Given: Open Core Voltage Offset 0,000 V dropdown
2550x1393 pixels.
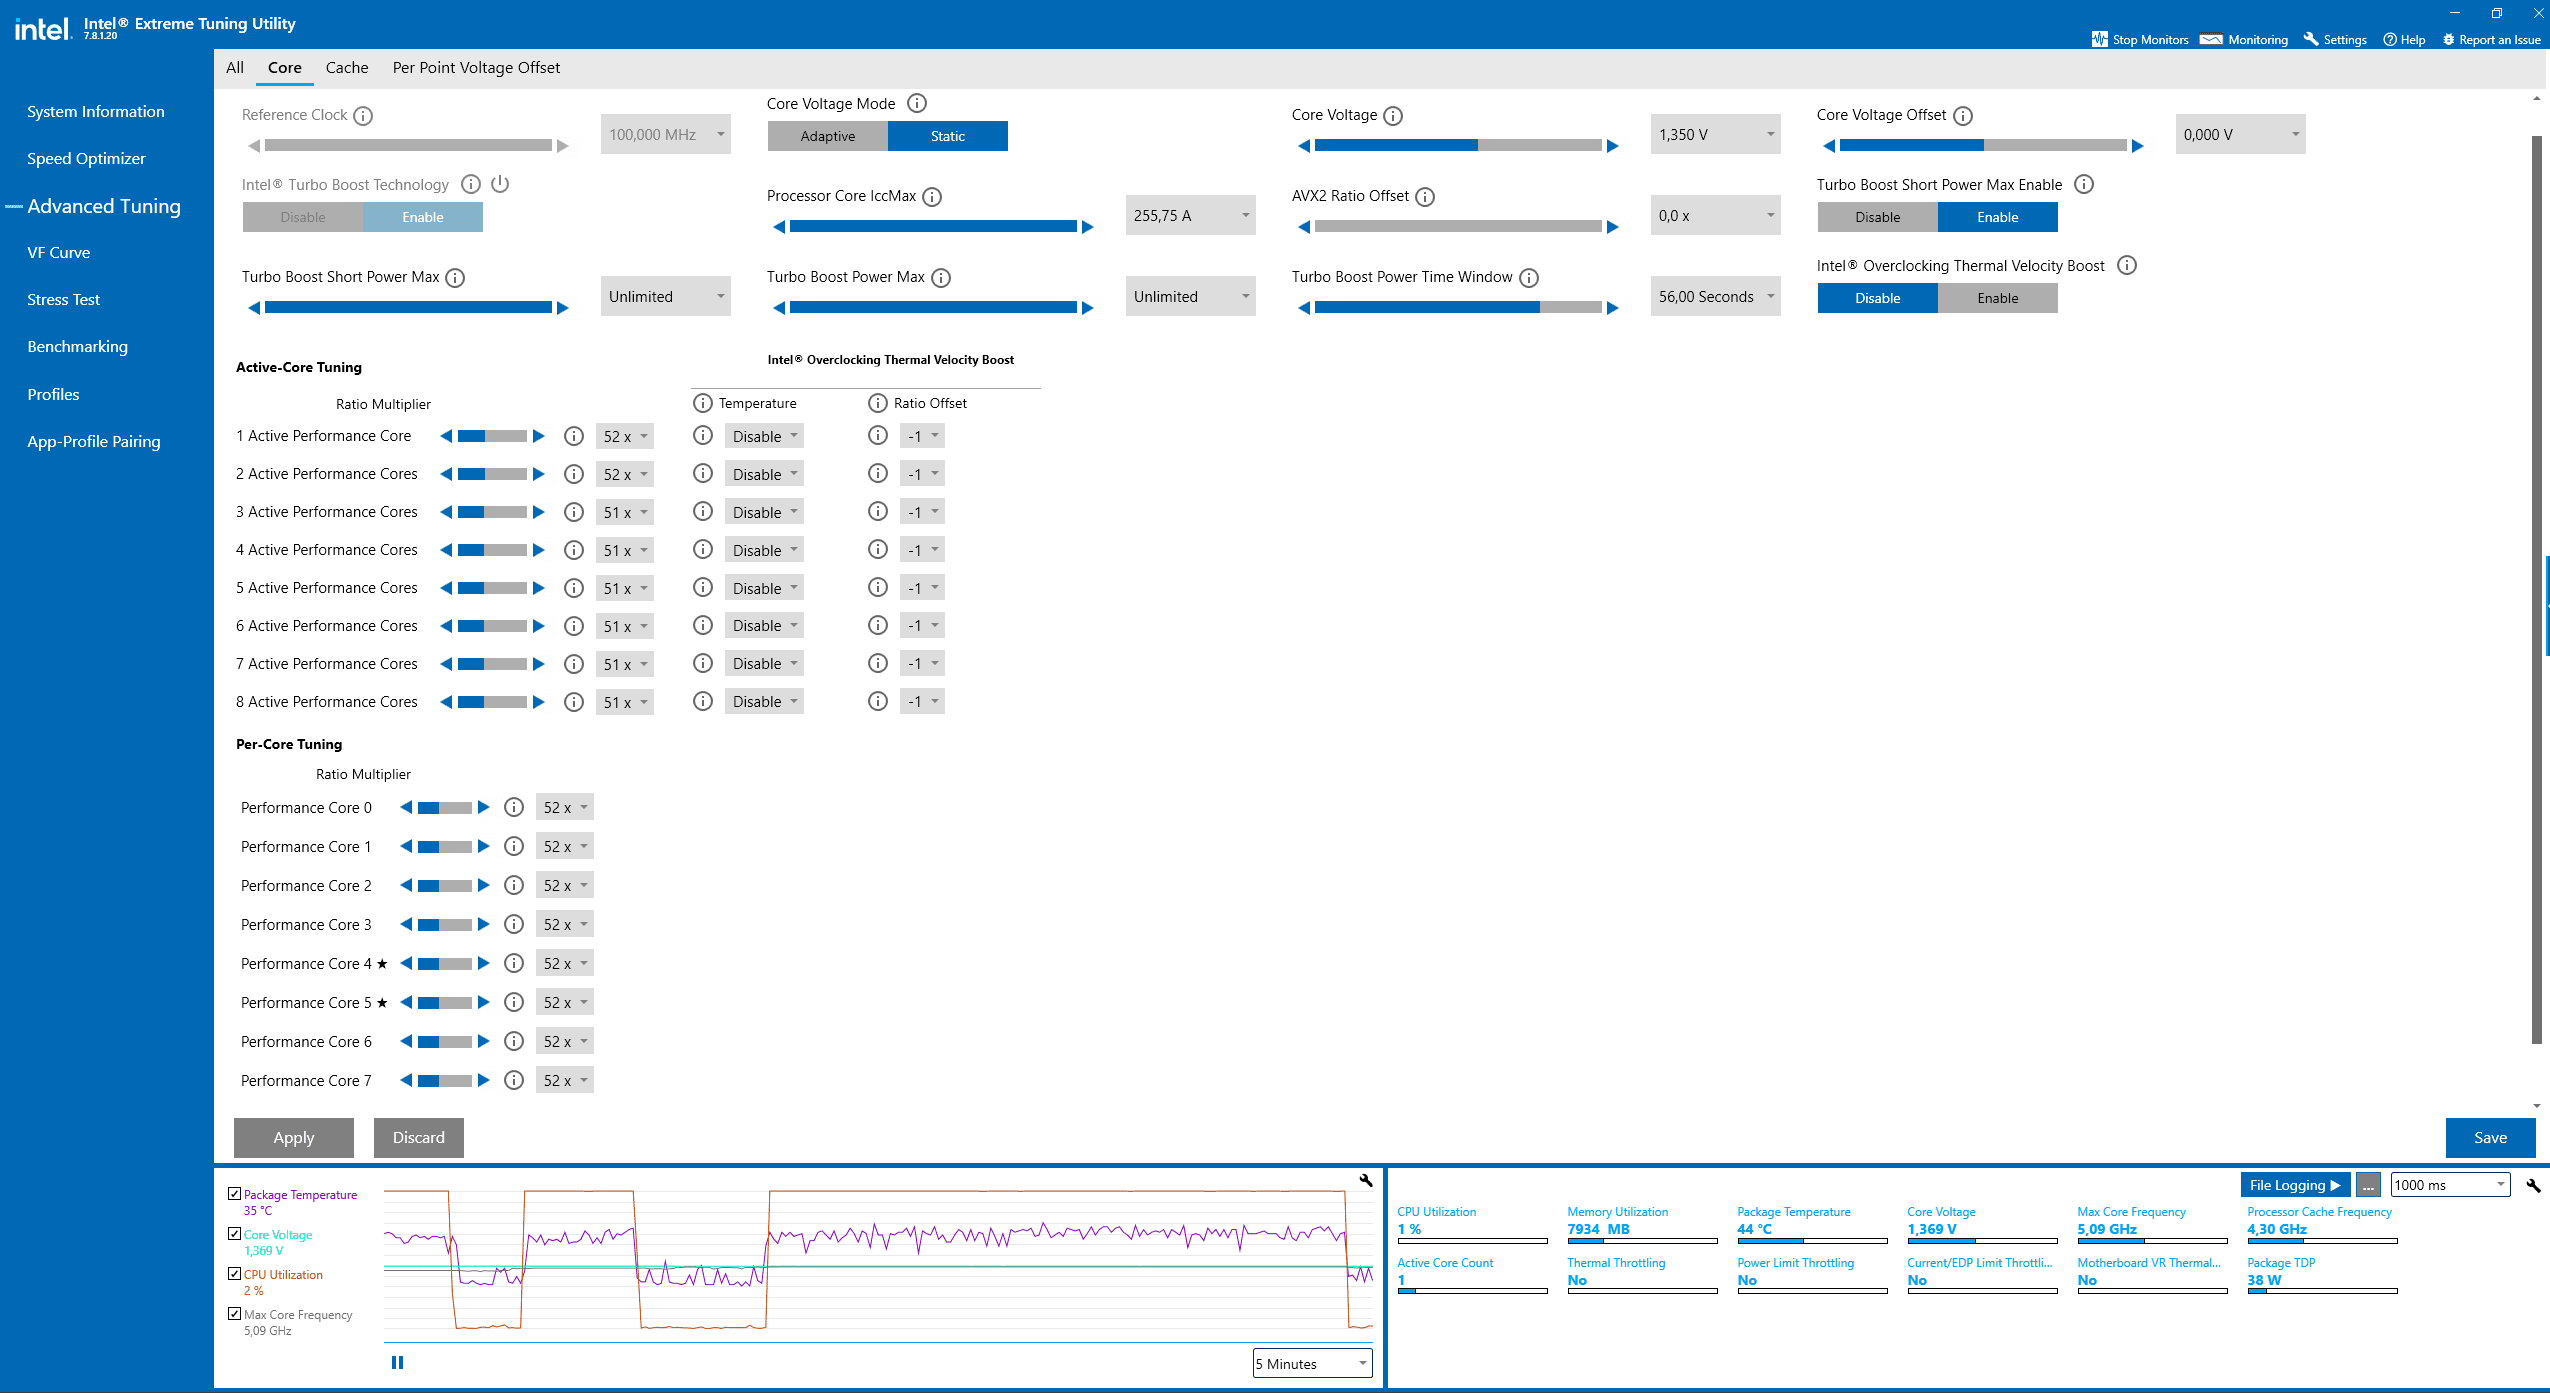Looking at the screenshot, I should click(x=2241, y=134).
